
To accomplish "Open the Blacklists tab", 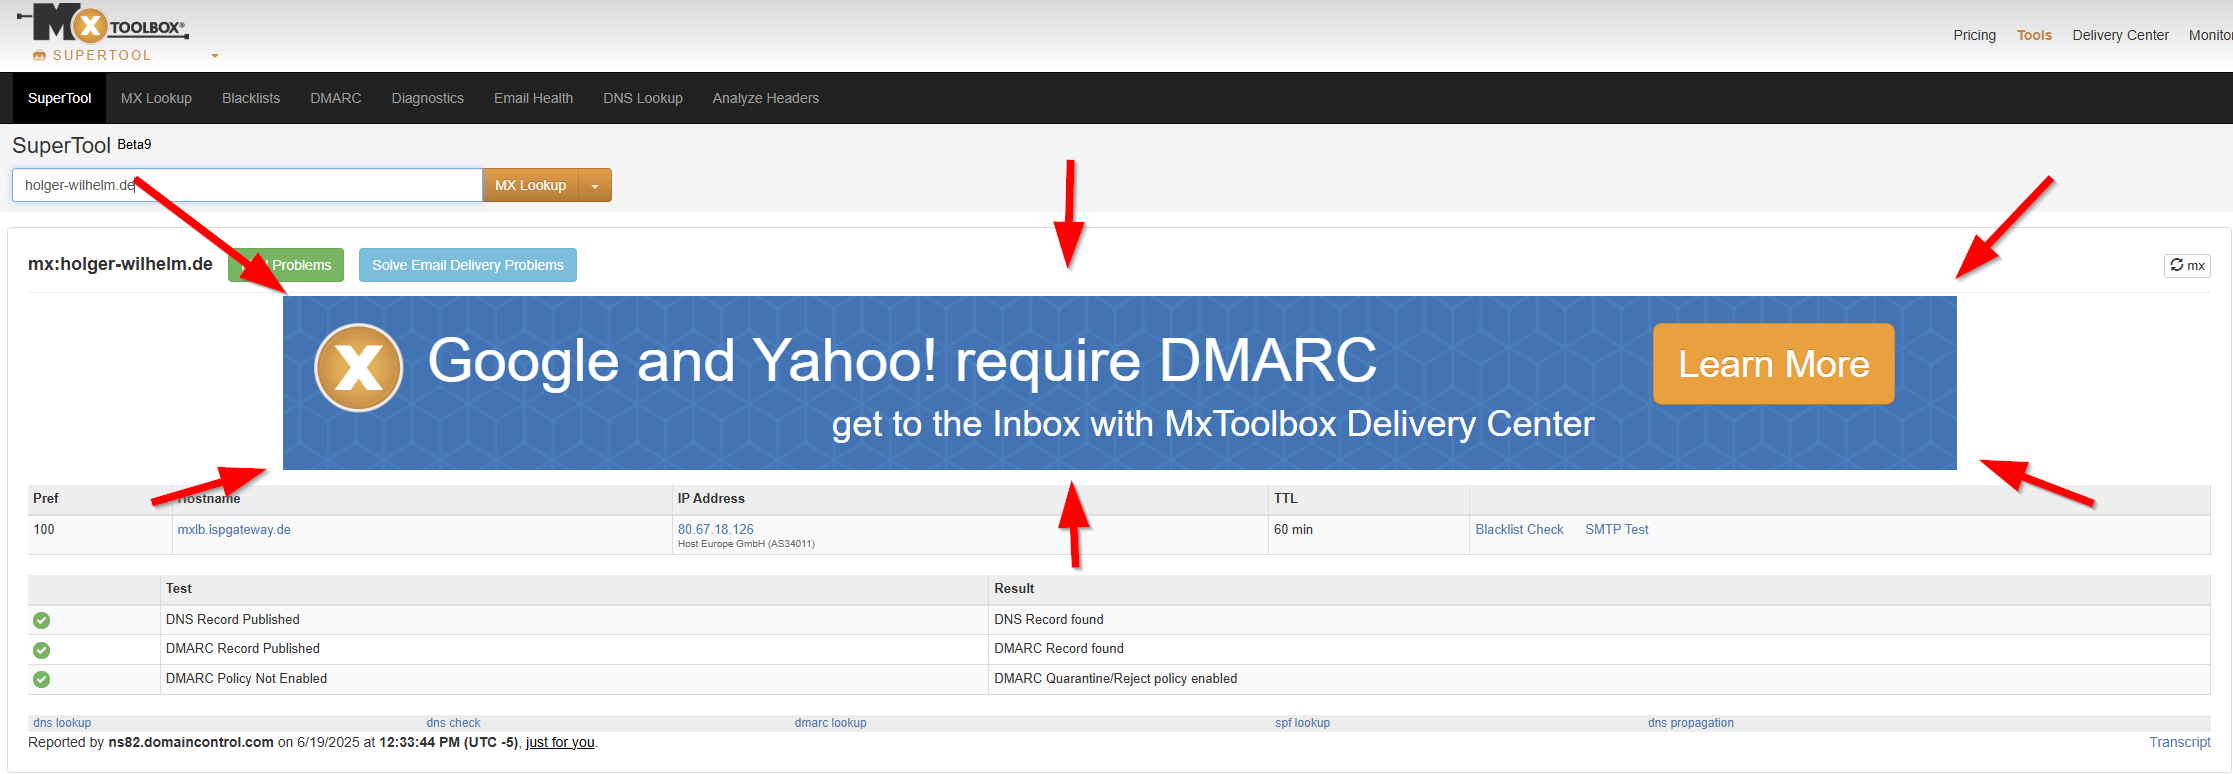I will pos(251,98).
